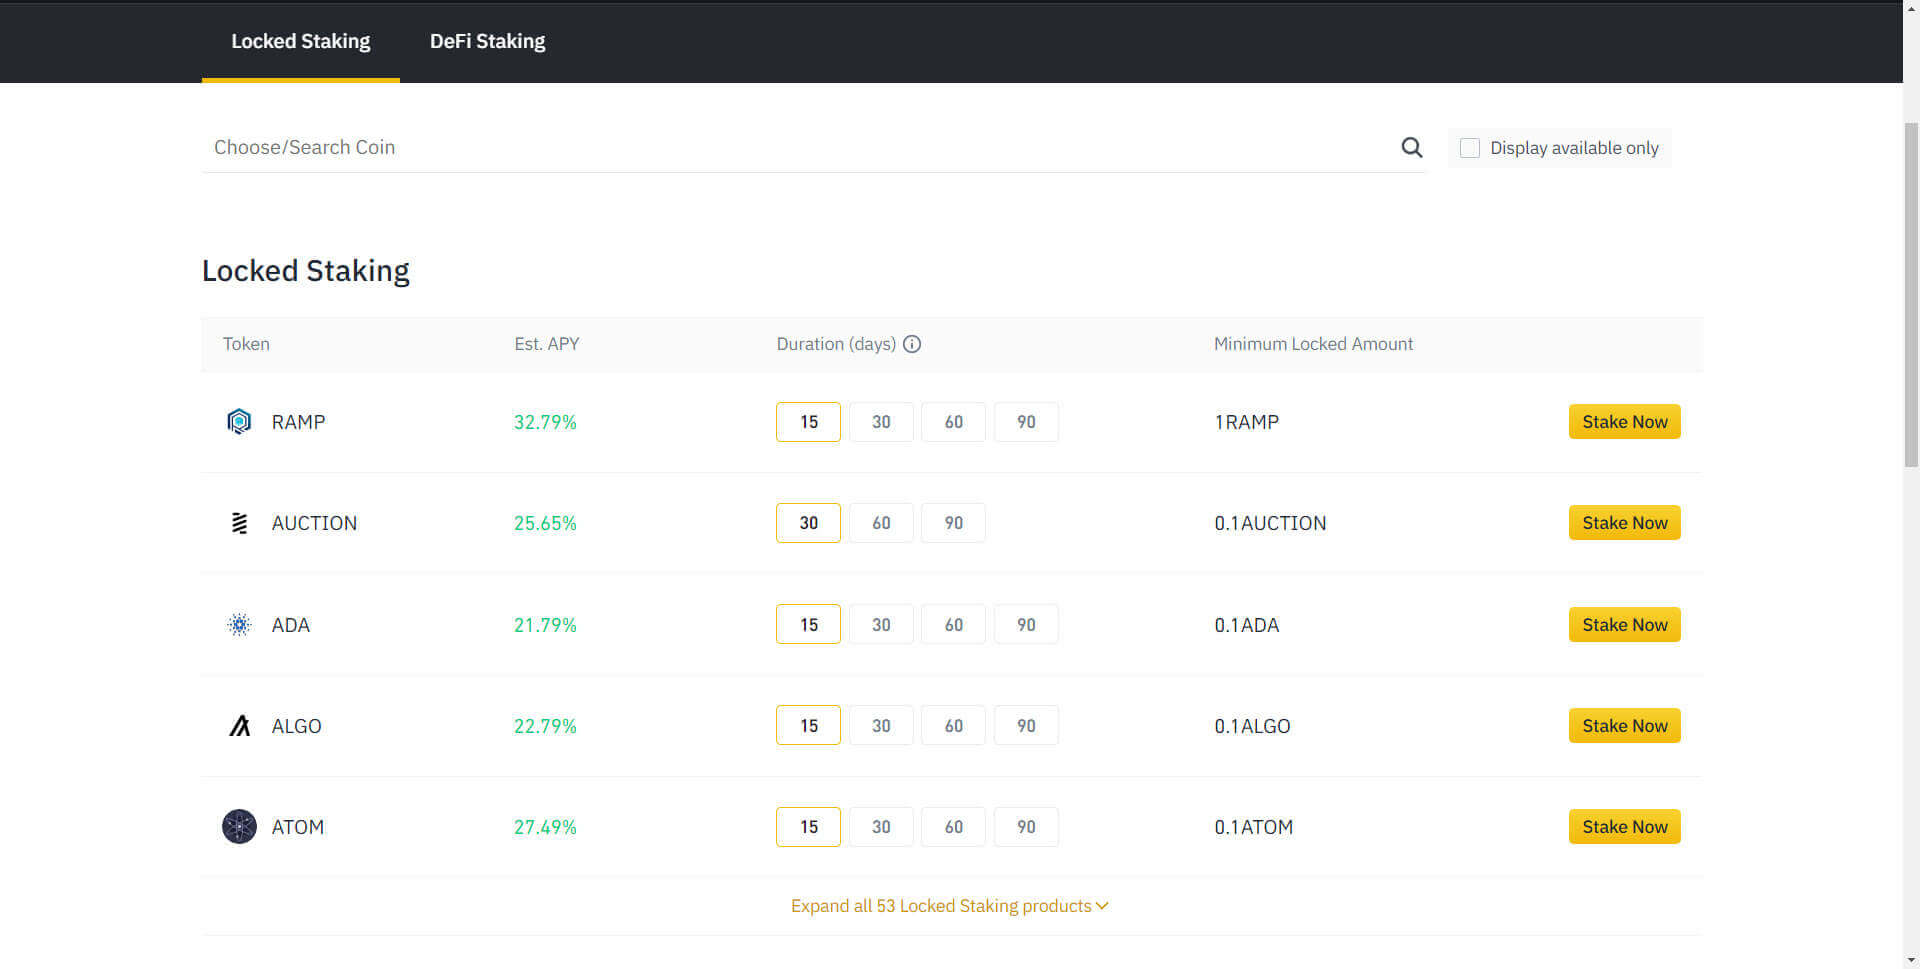Click the 1 RAMP minimum amount
Image resolution: width=1920 pixels, height=969 pixels.
pos(1246,422)
